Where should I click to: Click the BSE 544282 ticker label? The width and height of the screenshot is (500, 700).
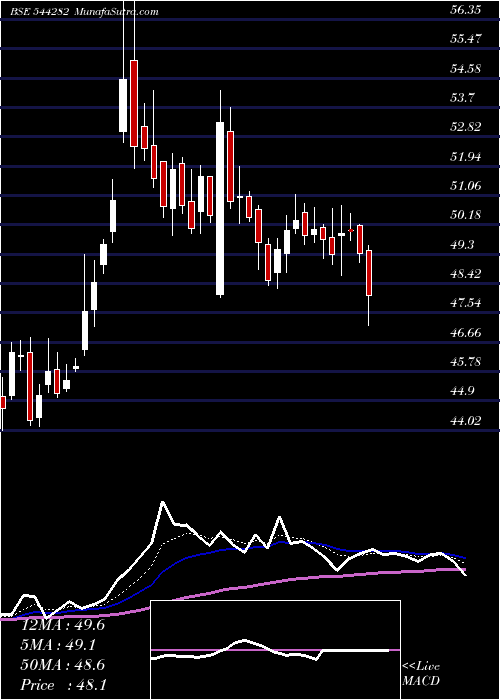tap(40, 12)
